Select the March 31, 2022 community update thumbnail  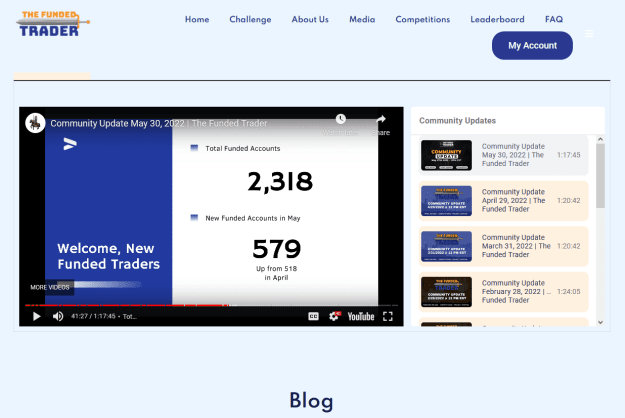click(446, 246)
